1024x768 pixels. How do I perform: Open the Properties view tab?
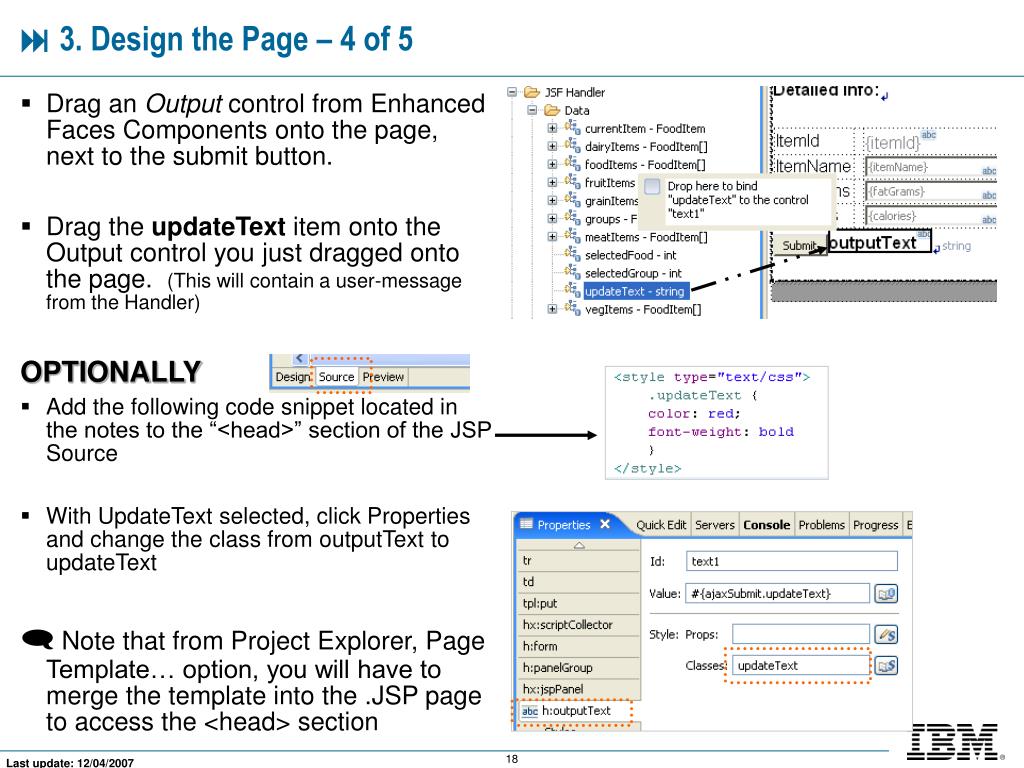pyautogui.click(x=564, y=525)
